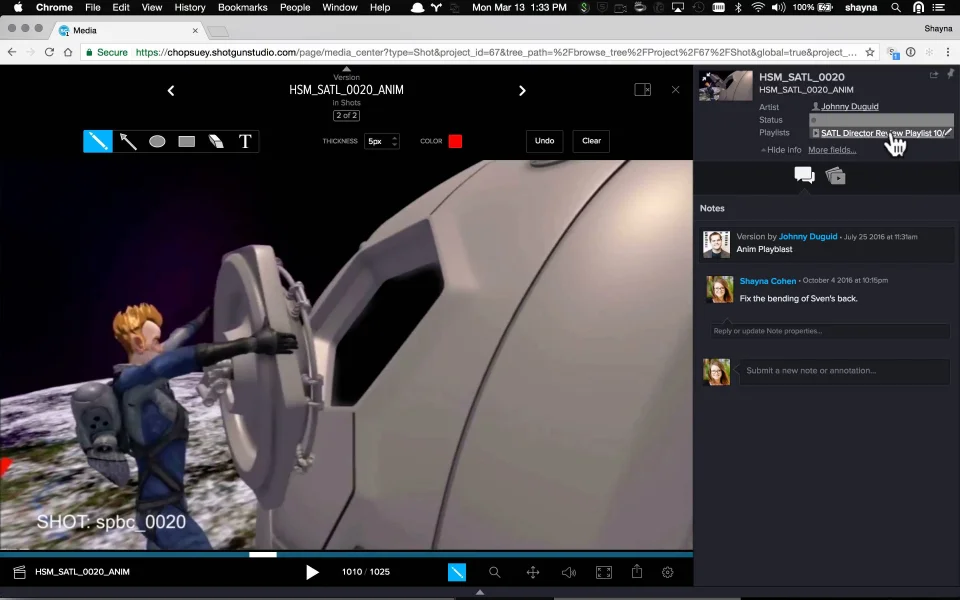960x600 pixels.
Task: Select the text annotation tool
Action: click(x=245, y=141)
